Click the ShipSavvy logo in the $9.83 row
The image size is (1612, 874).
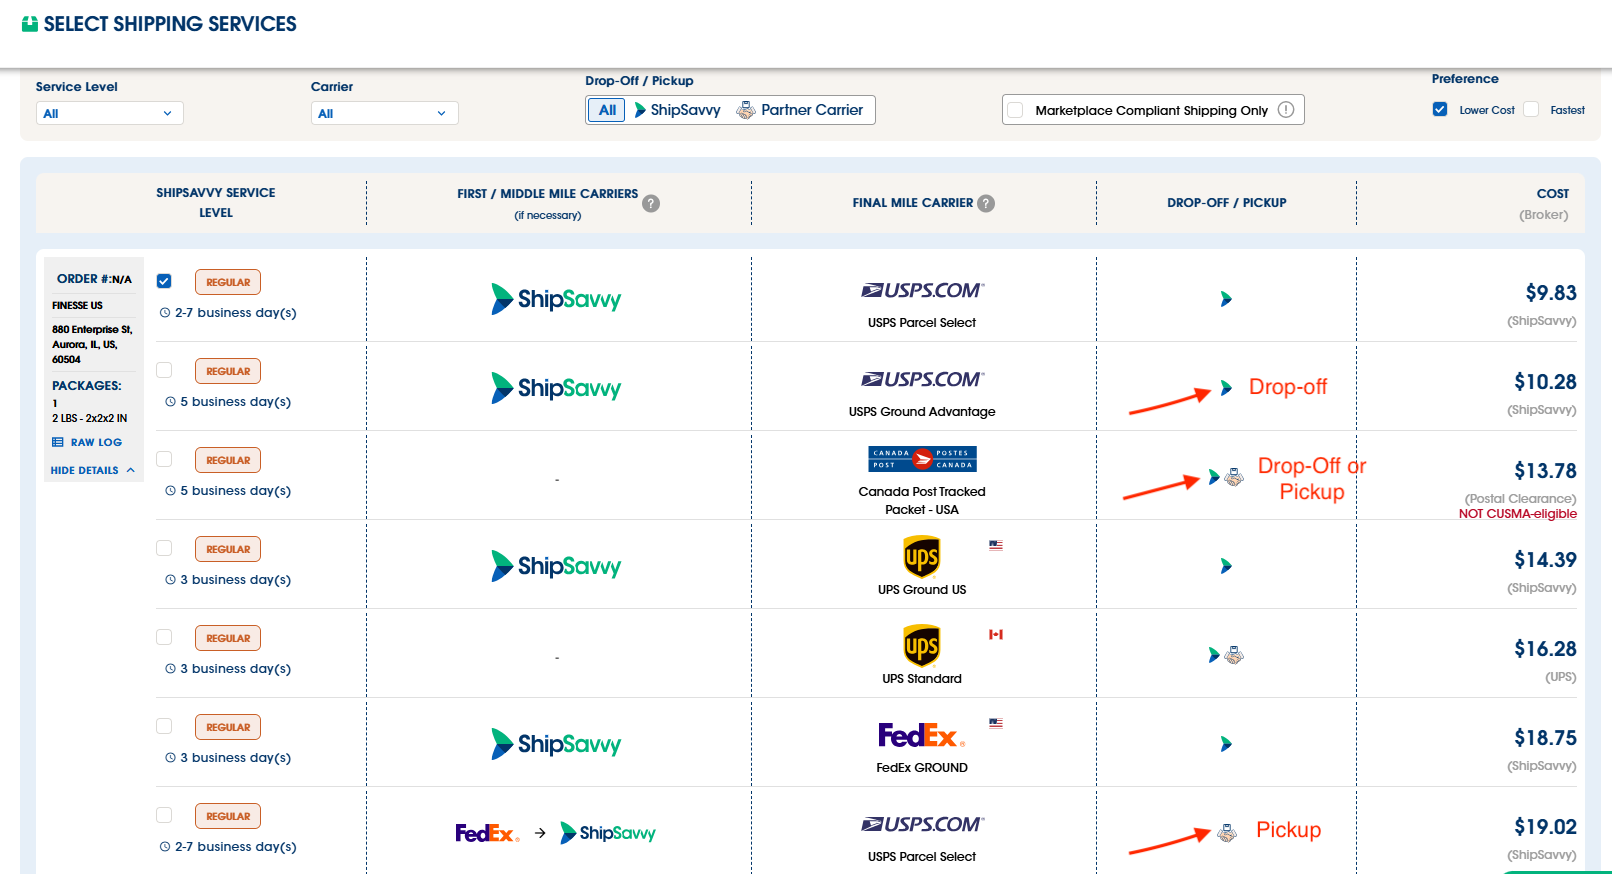[x=556, y=299]
